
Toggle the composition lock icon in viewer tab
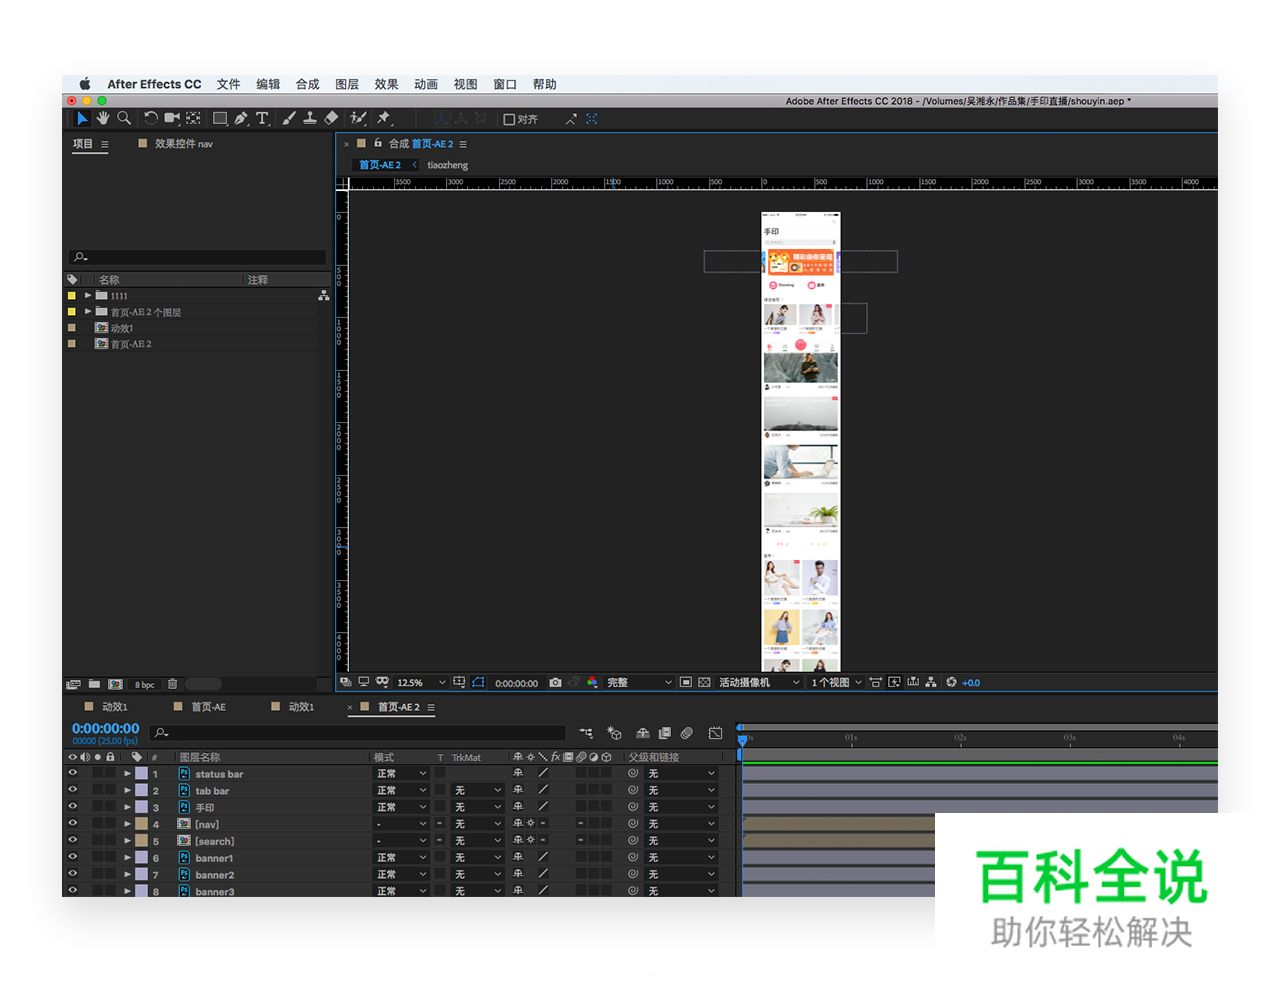(x=378, y=143)
